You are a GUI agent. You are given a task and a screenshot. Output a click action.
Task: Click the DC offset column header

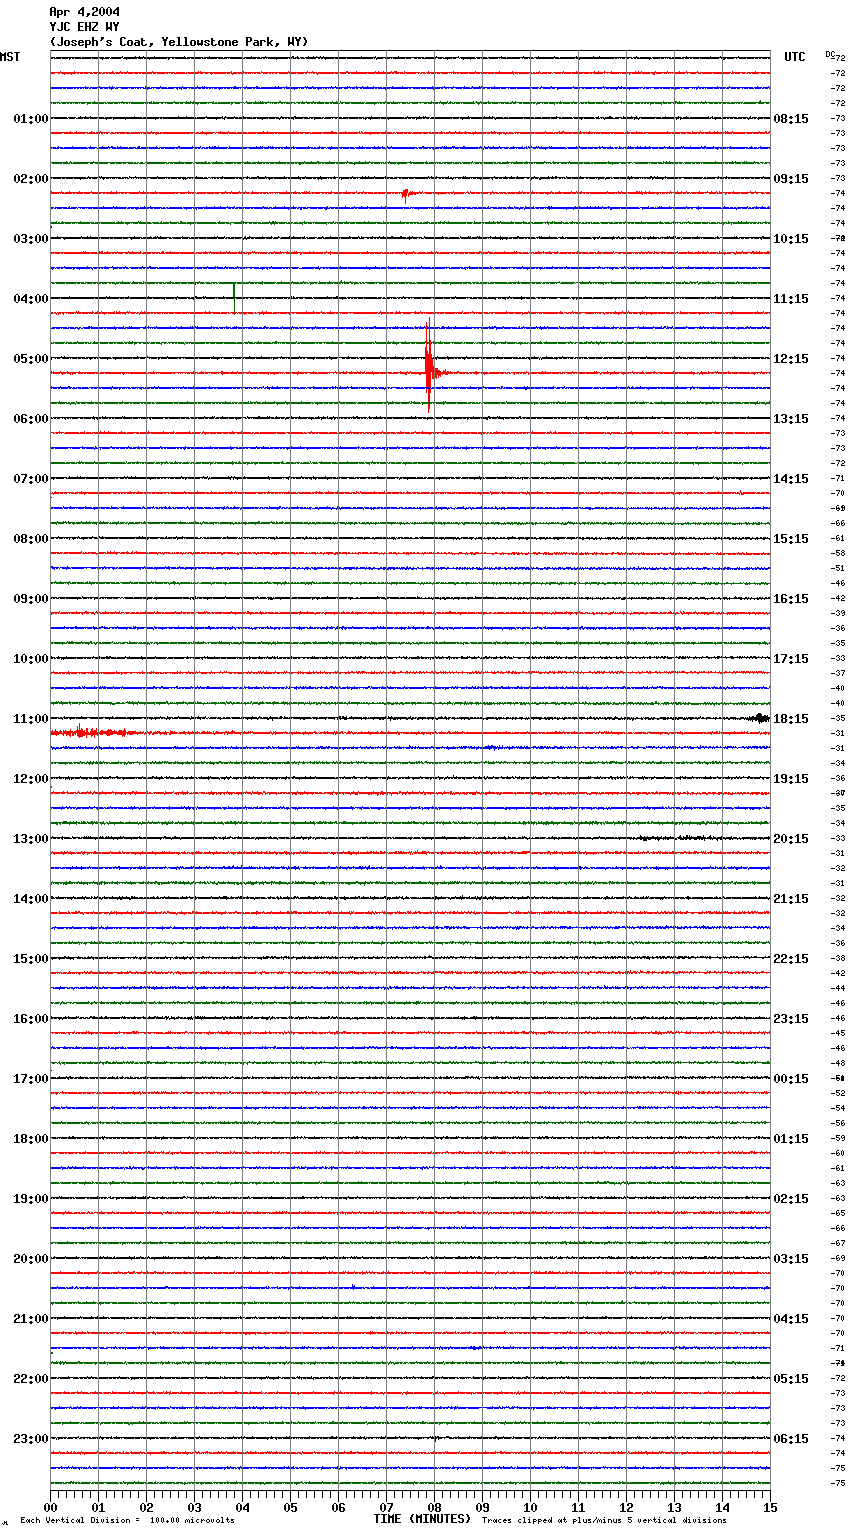(829, 54)
